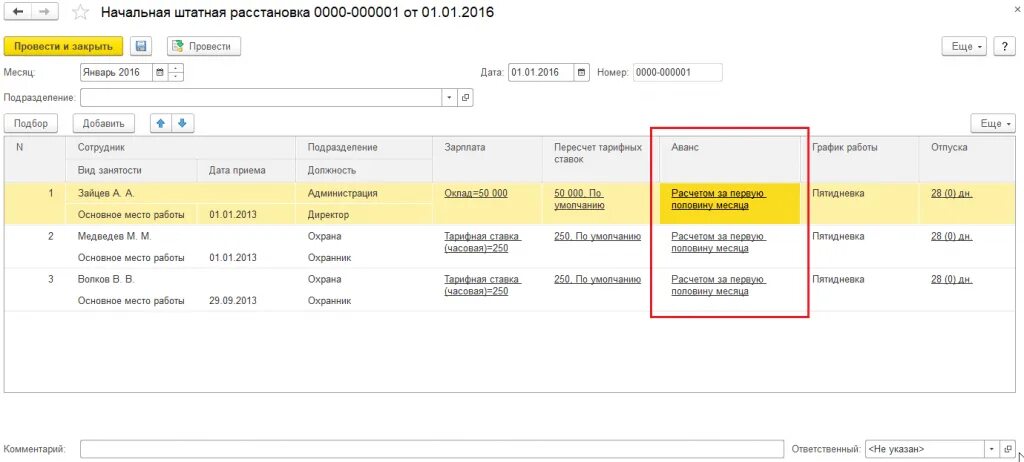This screenshot has width=1024, height=462.
Task: Open the Оклад=50 000 salary link
Action: (x=475, y=193)
